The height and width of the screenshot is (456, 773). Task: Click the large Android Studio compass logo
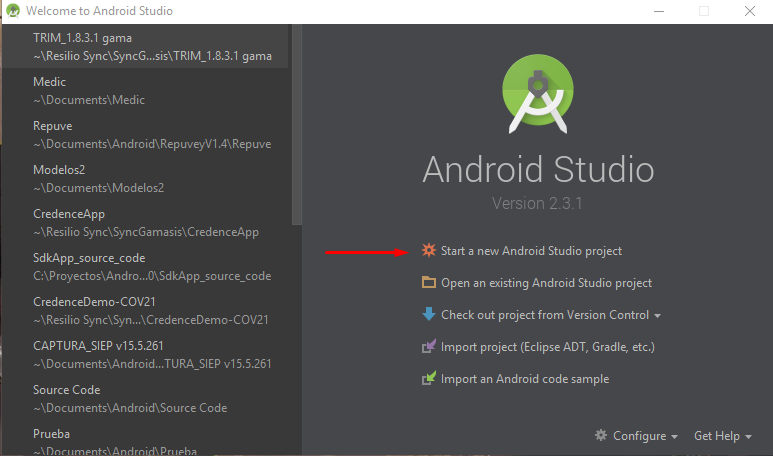click(x=538, y=94)
